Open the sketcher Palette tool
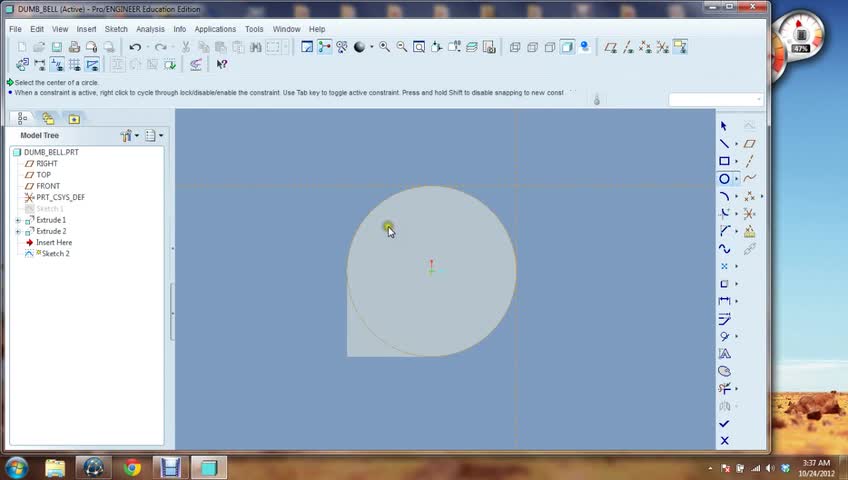Image resolution: width=848 pixels, height=480 pixels. (x=724, y=371)
